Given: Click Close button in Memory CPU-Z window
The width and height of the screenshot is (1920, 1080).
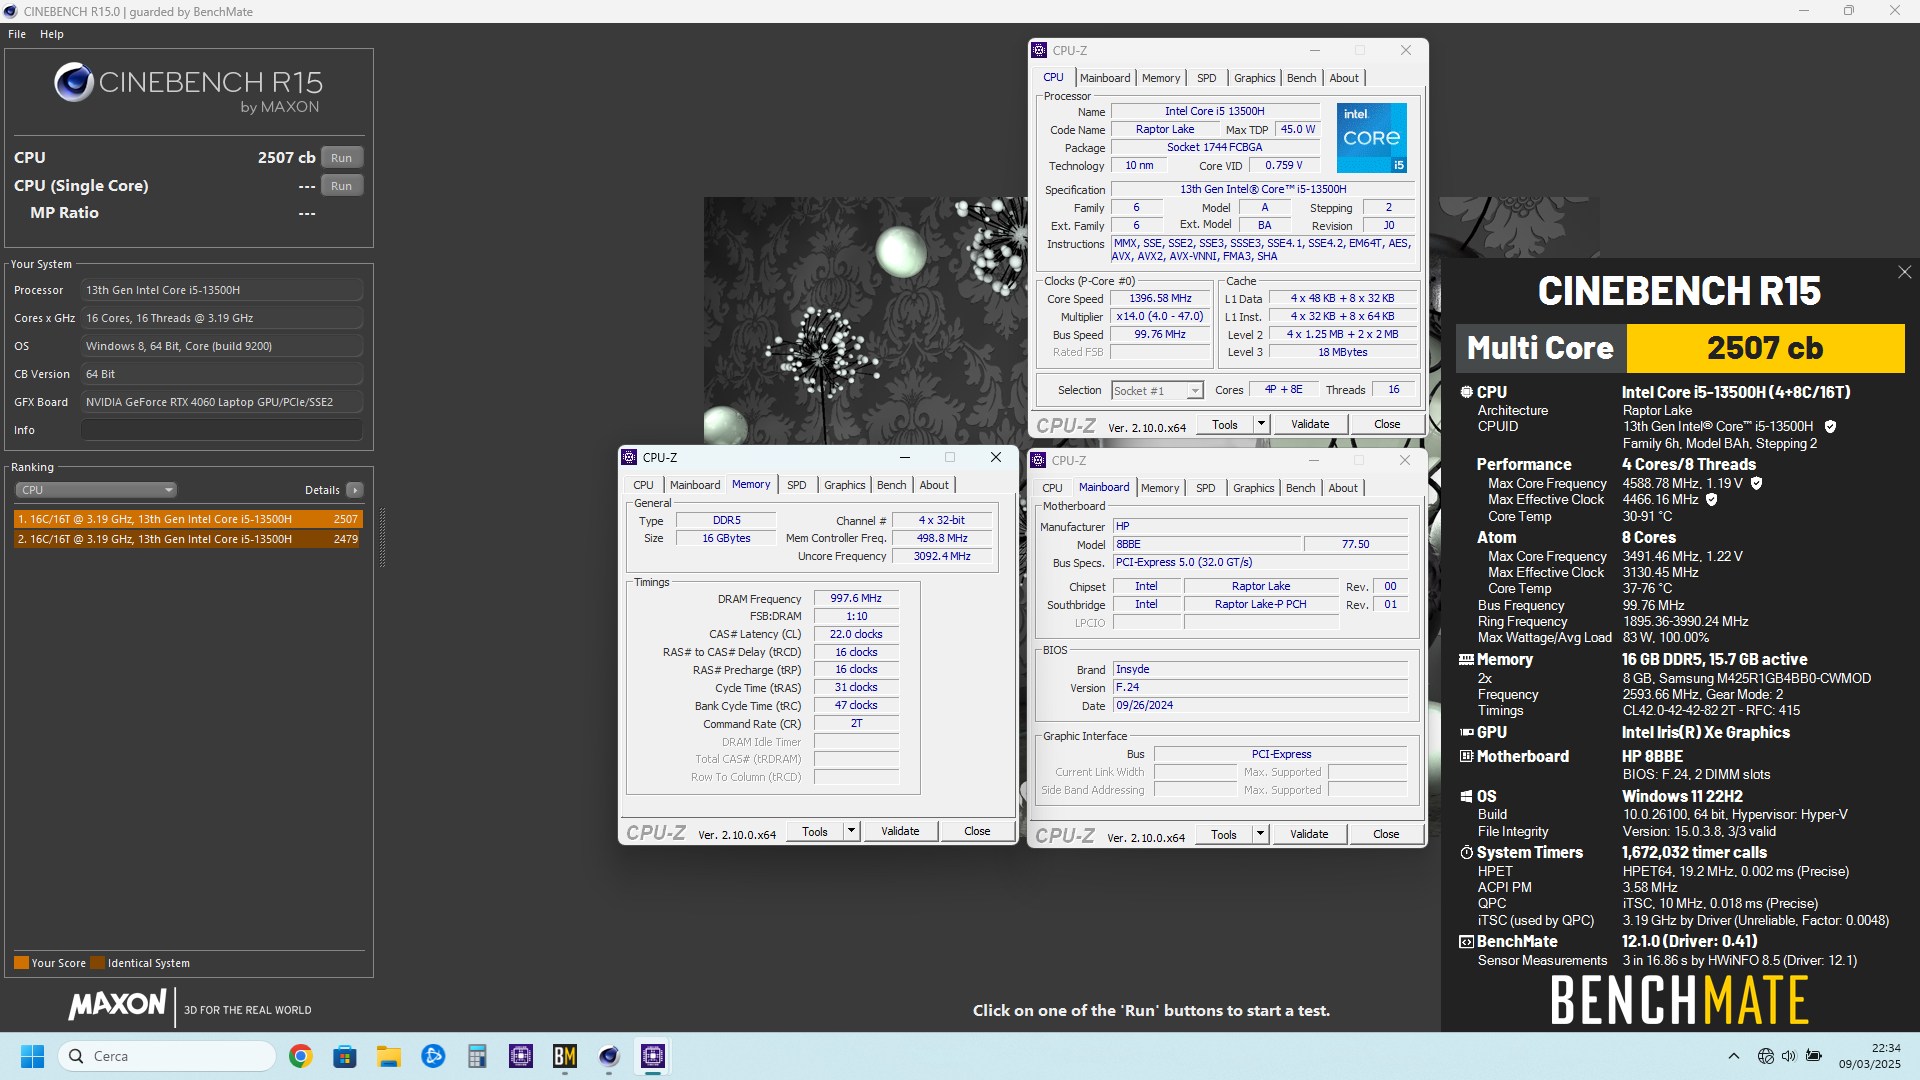Looking at the screenshot, I should pos(977,831).
